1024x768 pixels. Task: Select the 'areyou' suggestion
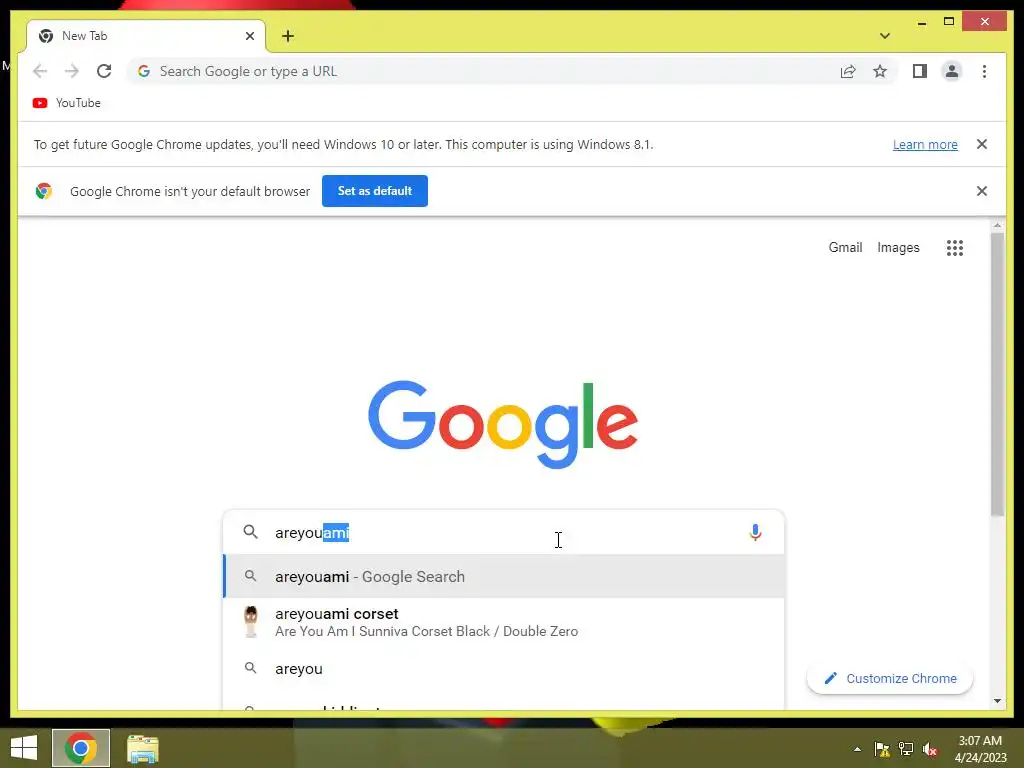click(504, 669)
